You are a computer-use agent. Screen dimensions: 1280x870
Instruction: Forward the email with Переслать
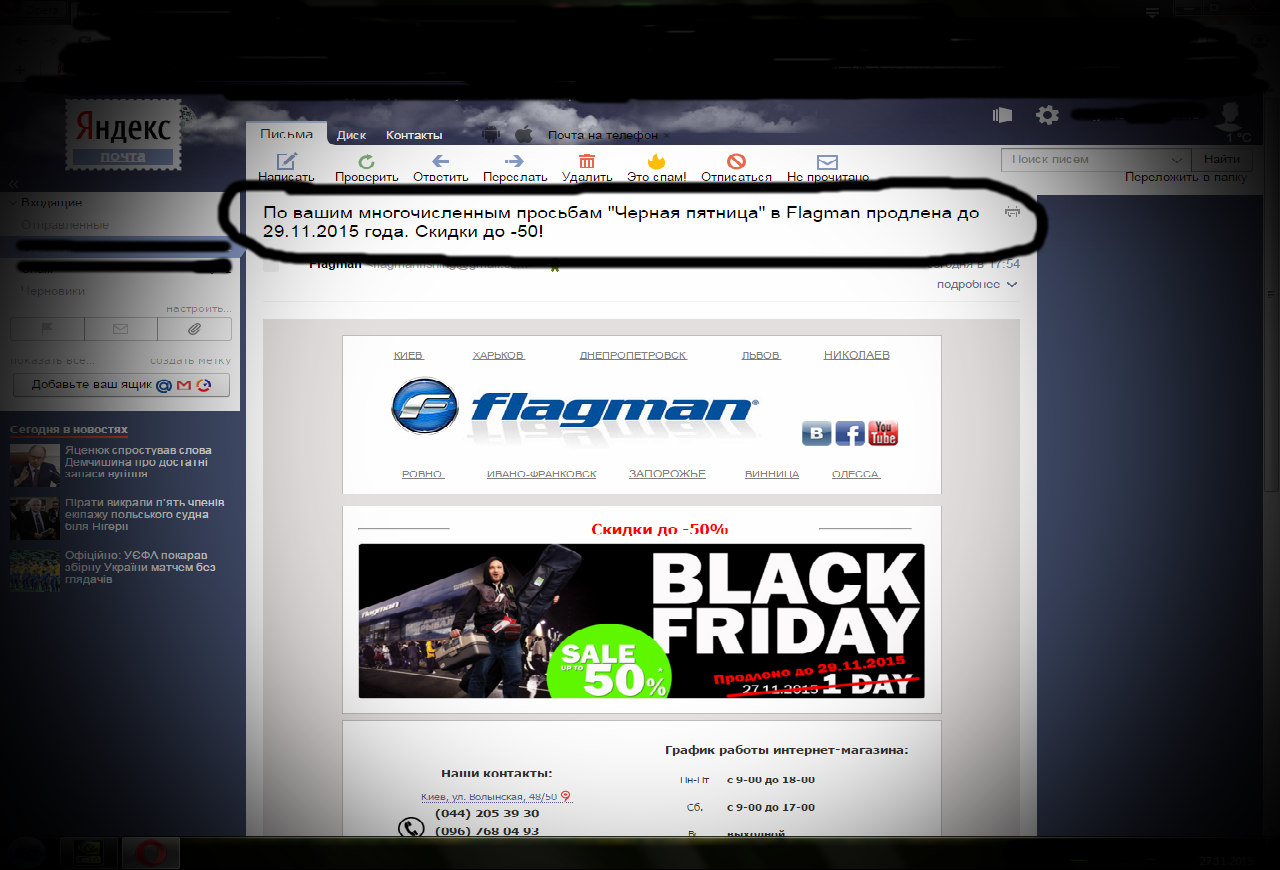click(x=514, y=162)
